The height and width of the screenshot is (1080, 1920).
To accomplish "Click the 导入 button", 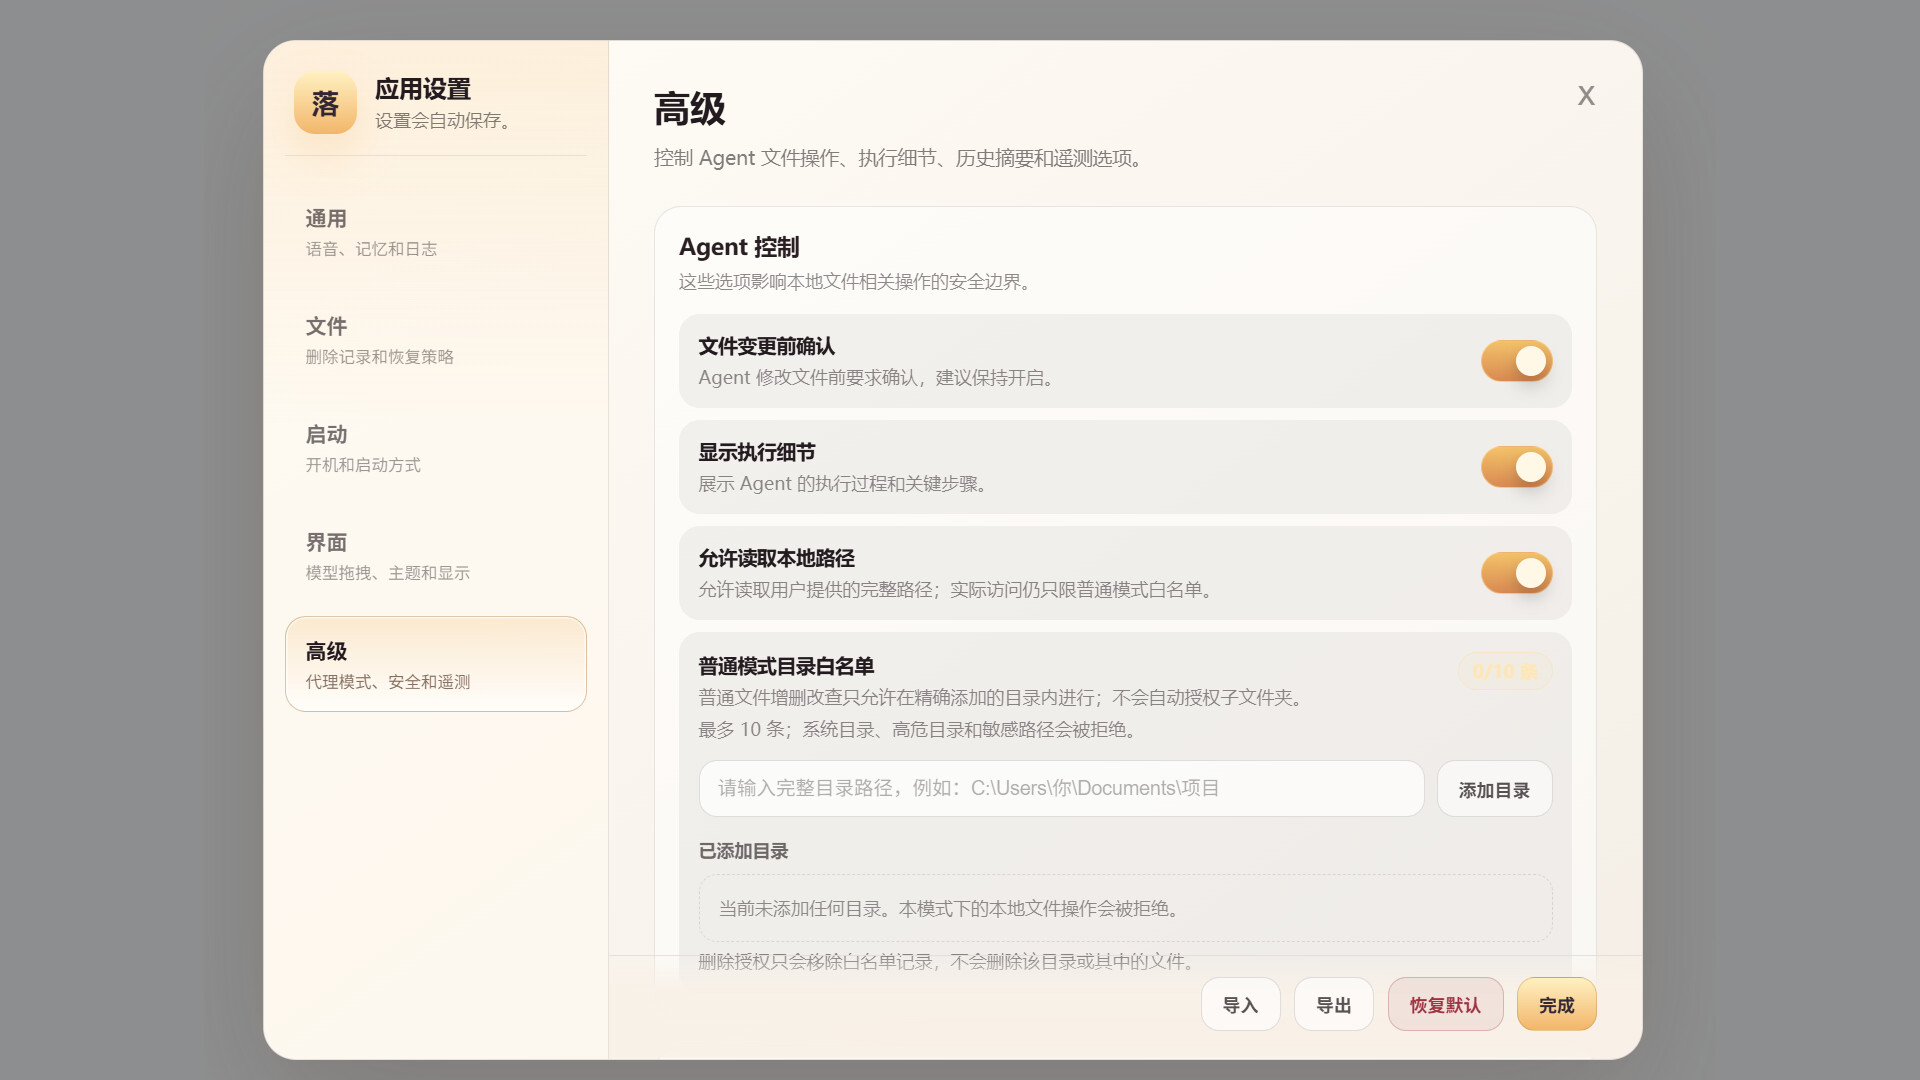I will pyautogui.click(x=1240, y=1004).
